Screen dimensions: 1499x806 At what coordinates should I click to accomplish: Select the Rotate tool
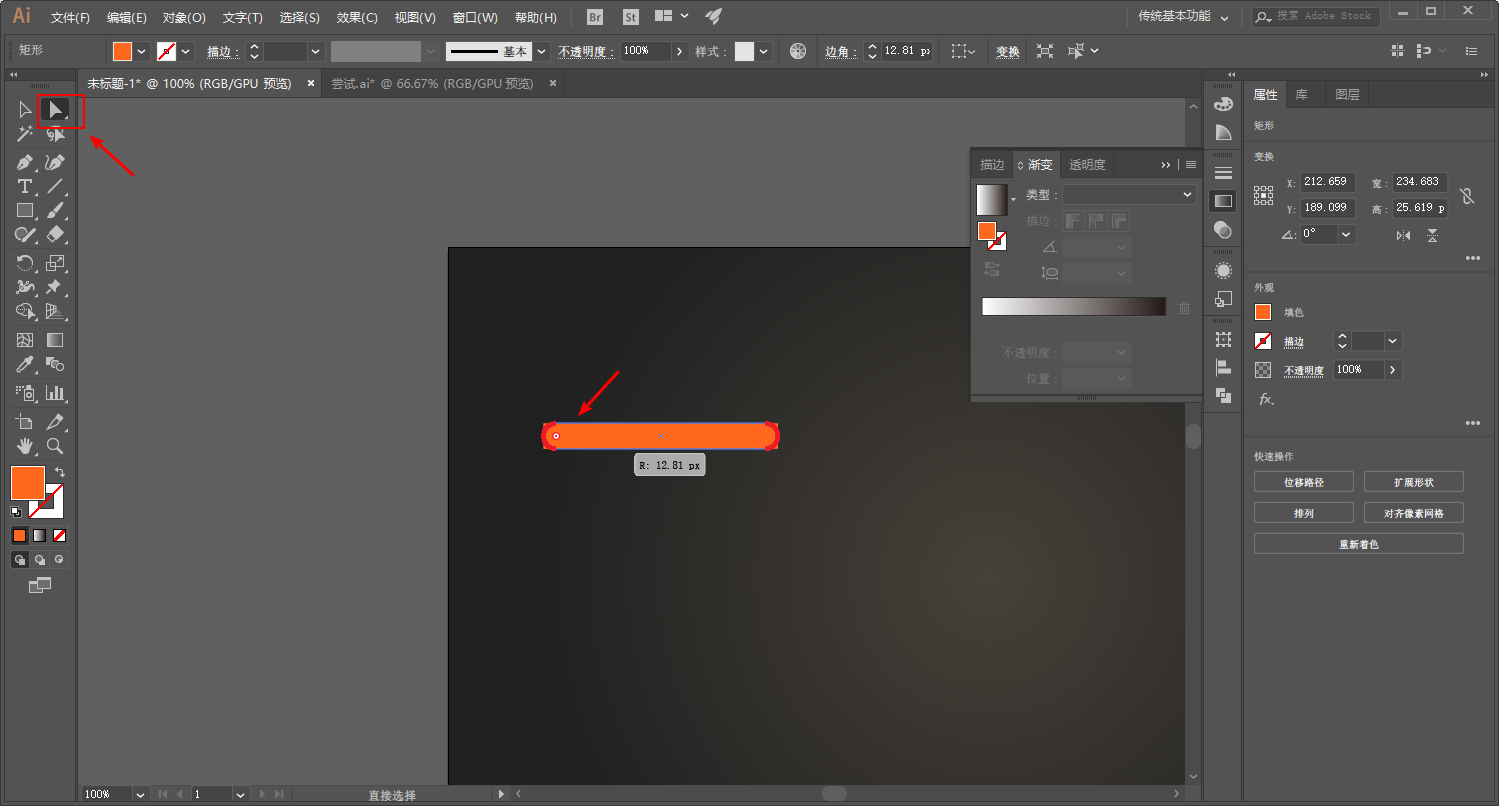click(x=25, y=263)
